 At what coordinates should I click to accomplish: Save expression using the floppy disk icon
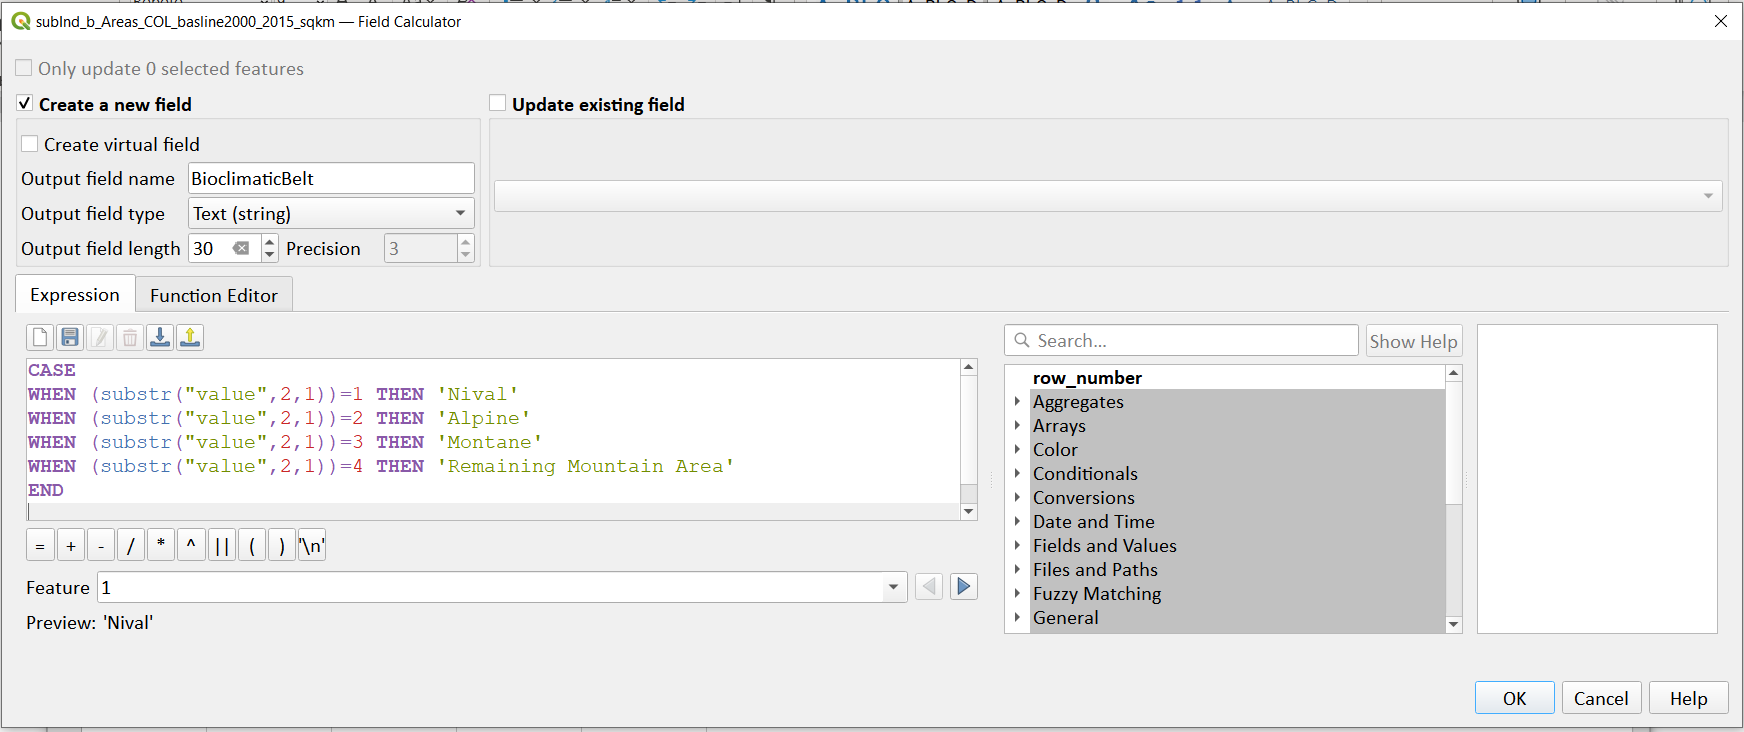70,338
